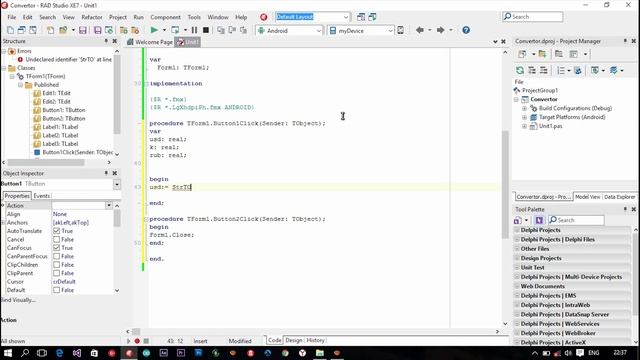Toggle ClipParent checkbox

point(56,273)
